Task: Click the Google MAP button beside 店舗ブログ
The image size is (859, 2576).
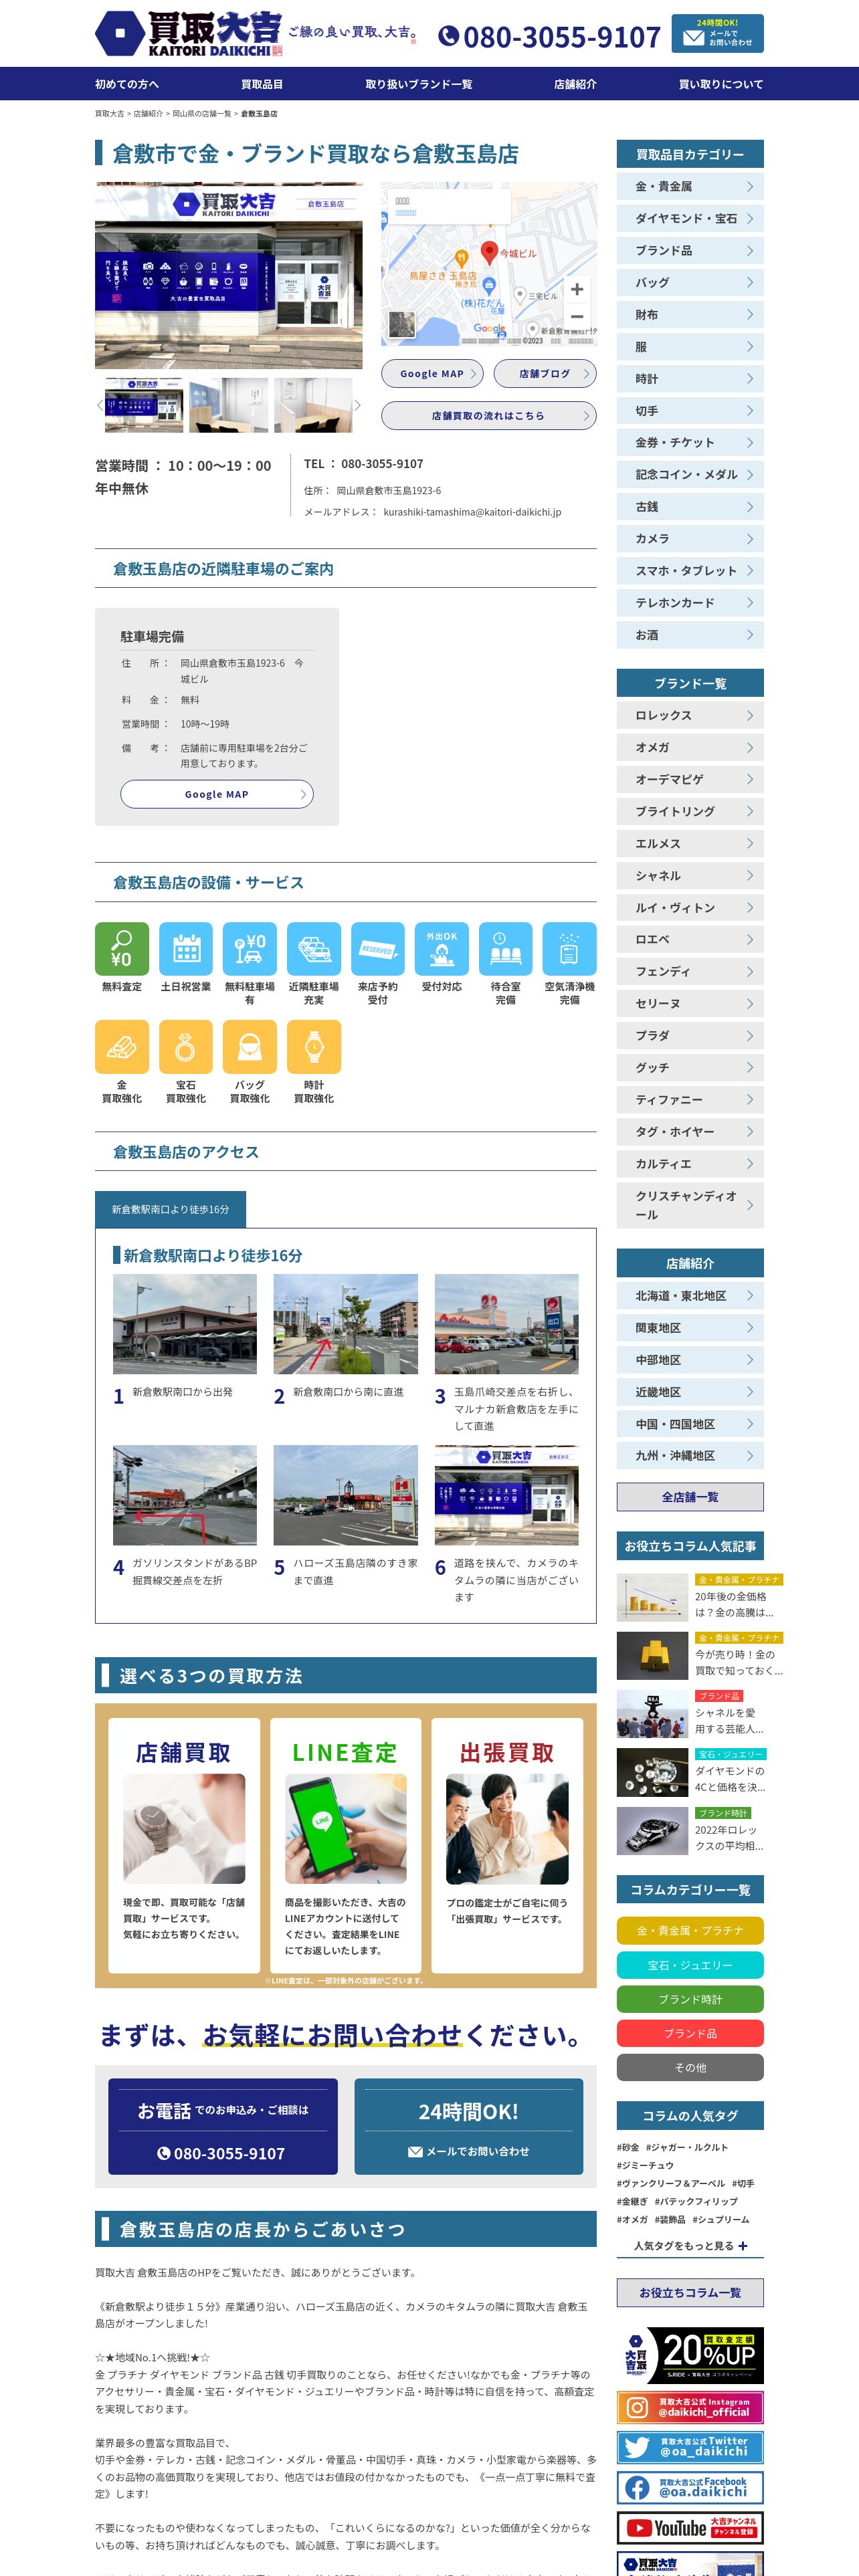Action: (432, 374)
